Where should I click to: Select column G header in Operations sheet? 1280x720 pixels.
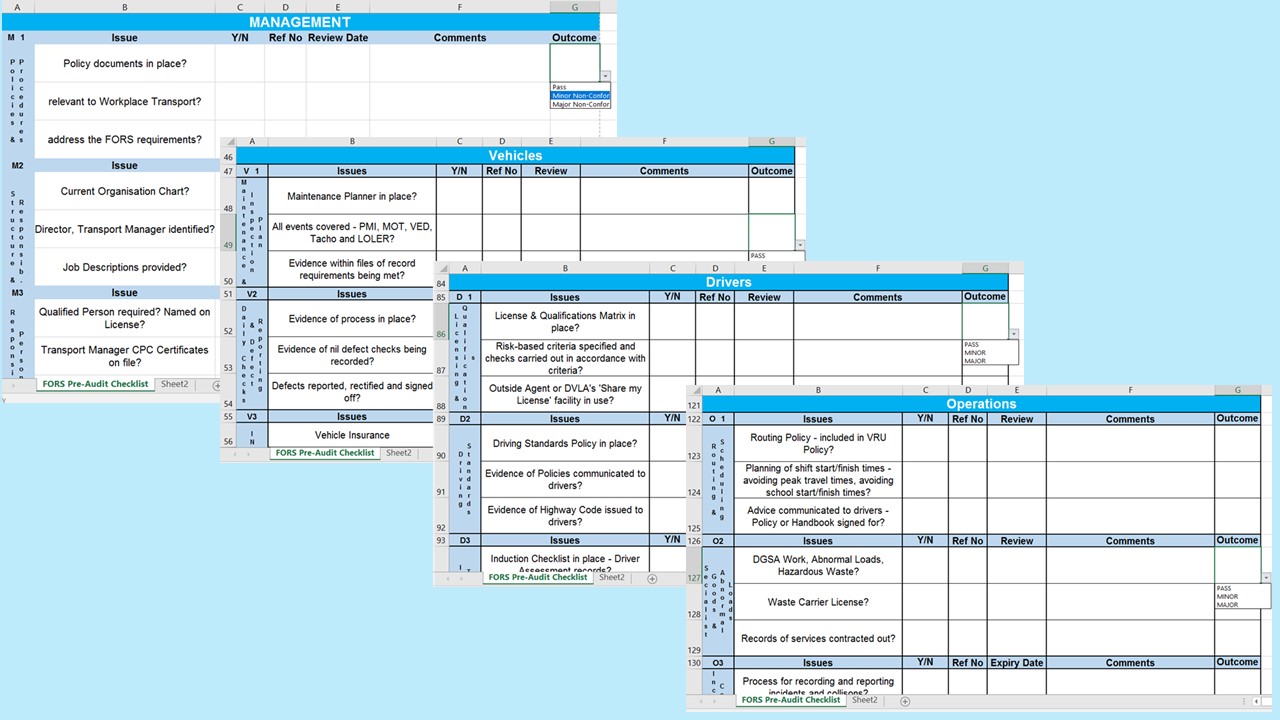click(1238, 390)
